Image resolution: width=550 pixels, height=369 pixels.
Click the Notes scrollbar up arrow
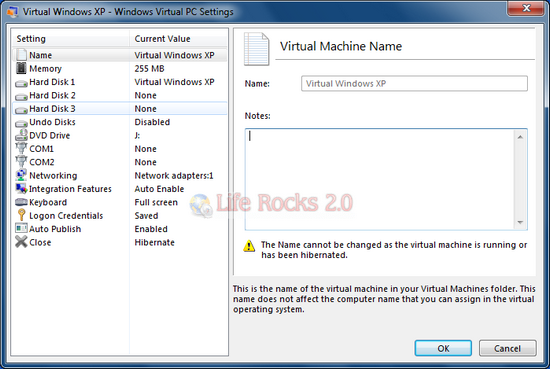(x=520, y=137)
